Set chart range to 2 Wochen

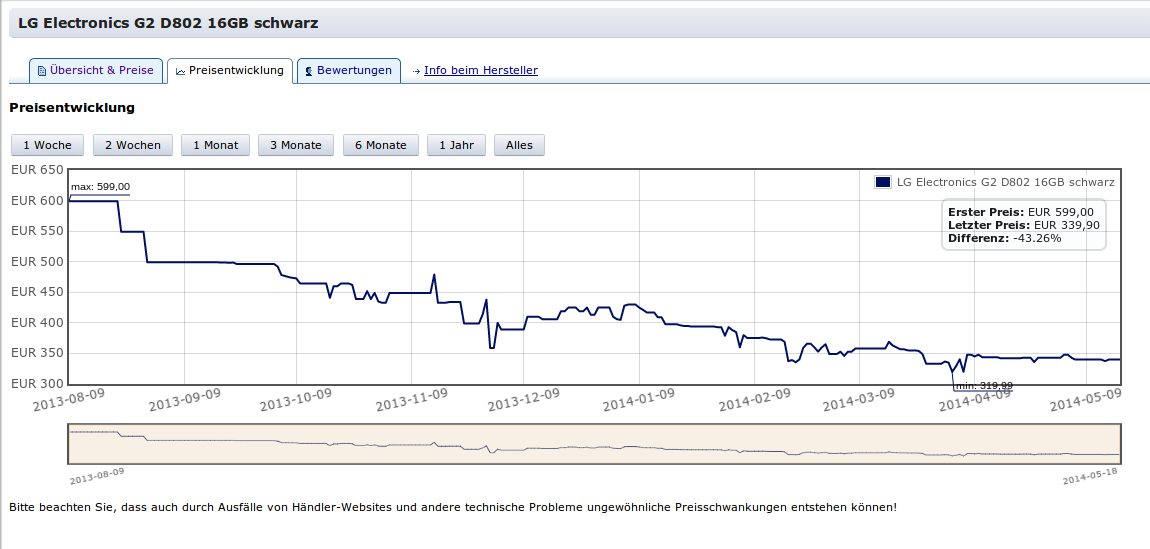tap(133, 145)
